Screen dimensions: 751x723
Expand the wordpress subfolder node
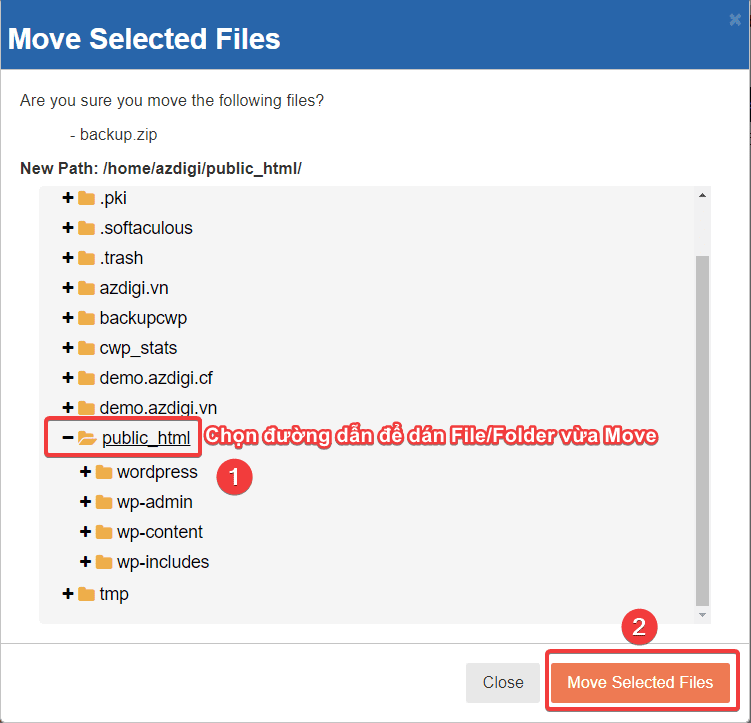(x=85, y=472)
